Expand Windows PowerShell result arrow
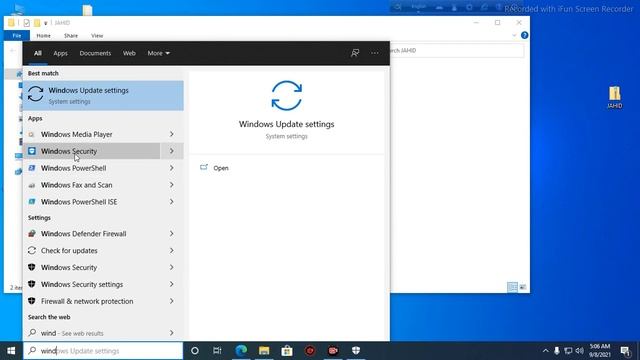The width and height of the screenshot is (640, 360). click(172, 168)
